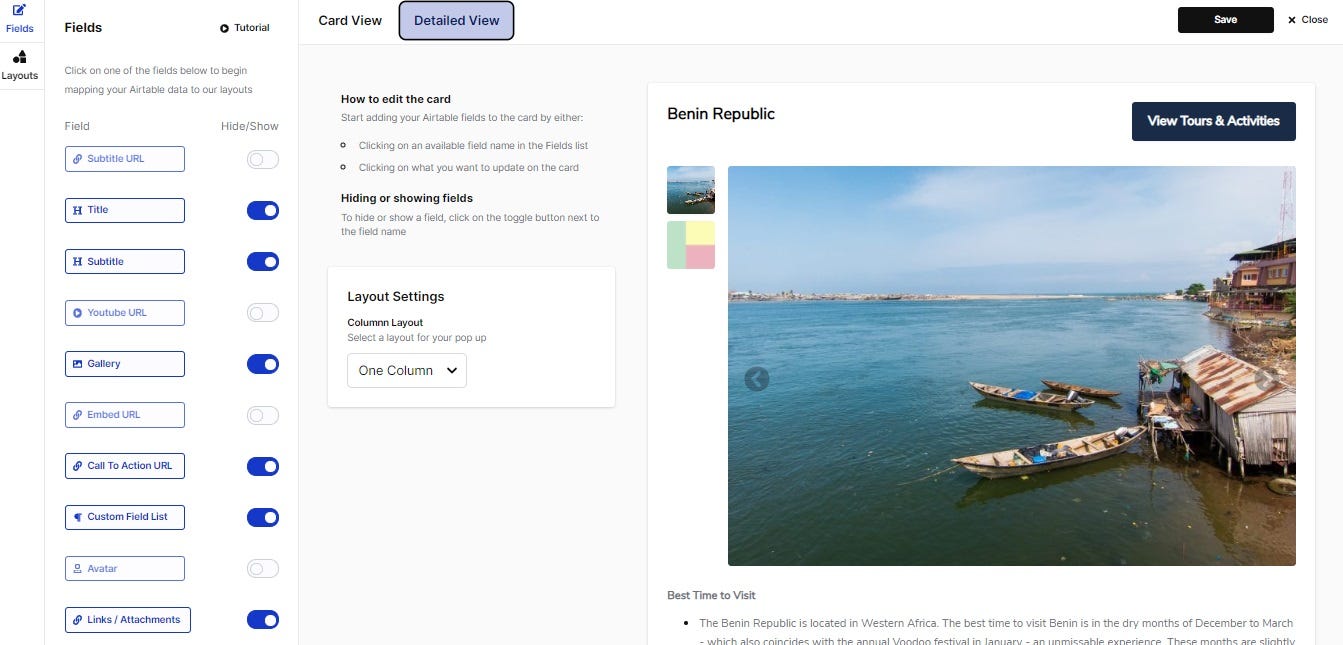Click the link icon in Links / Attachments
Image resolution: width=1343 pixels, height=645 pixels.
pos(78,620)
